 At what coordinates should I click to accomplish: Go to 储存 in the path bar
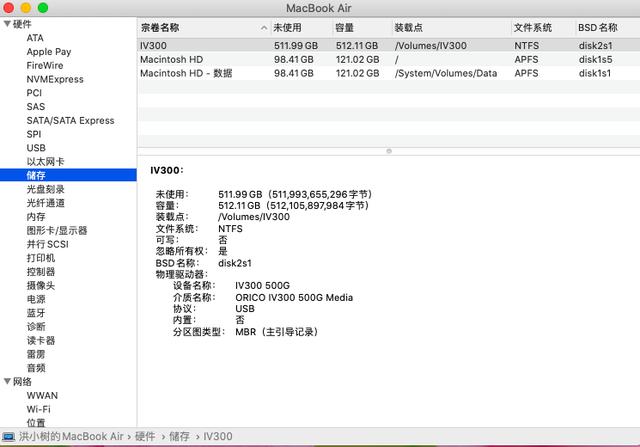click(180, 437)
